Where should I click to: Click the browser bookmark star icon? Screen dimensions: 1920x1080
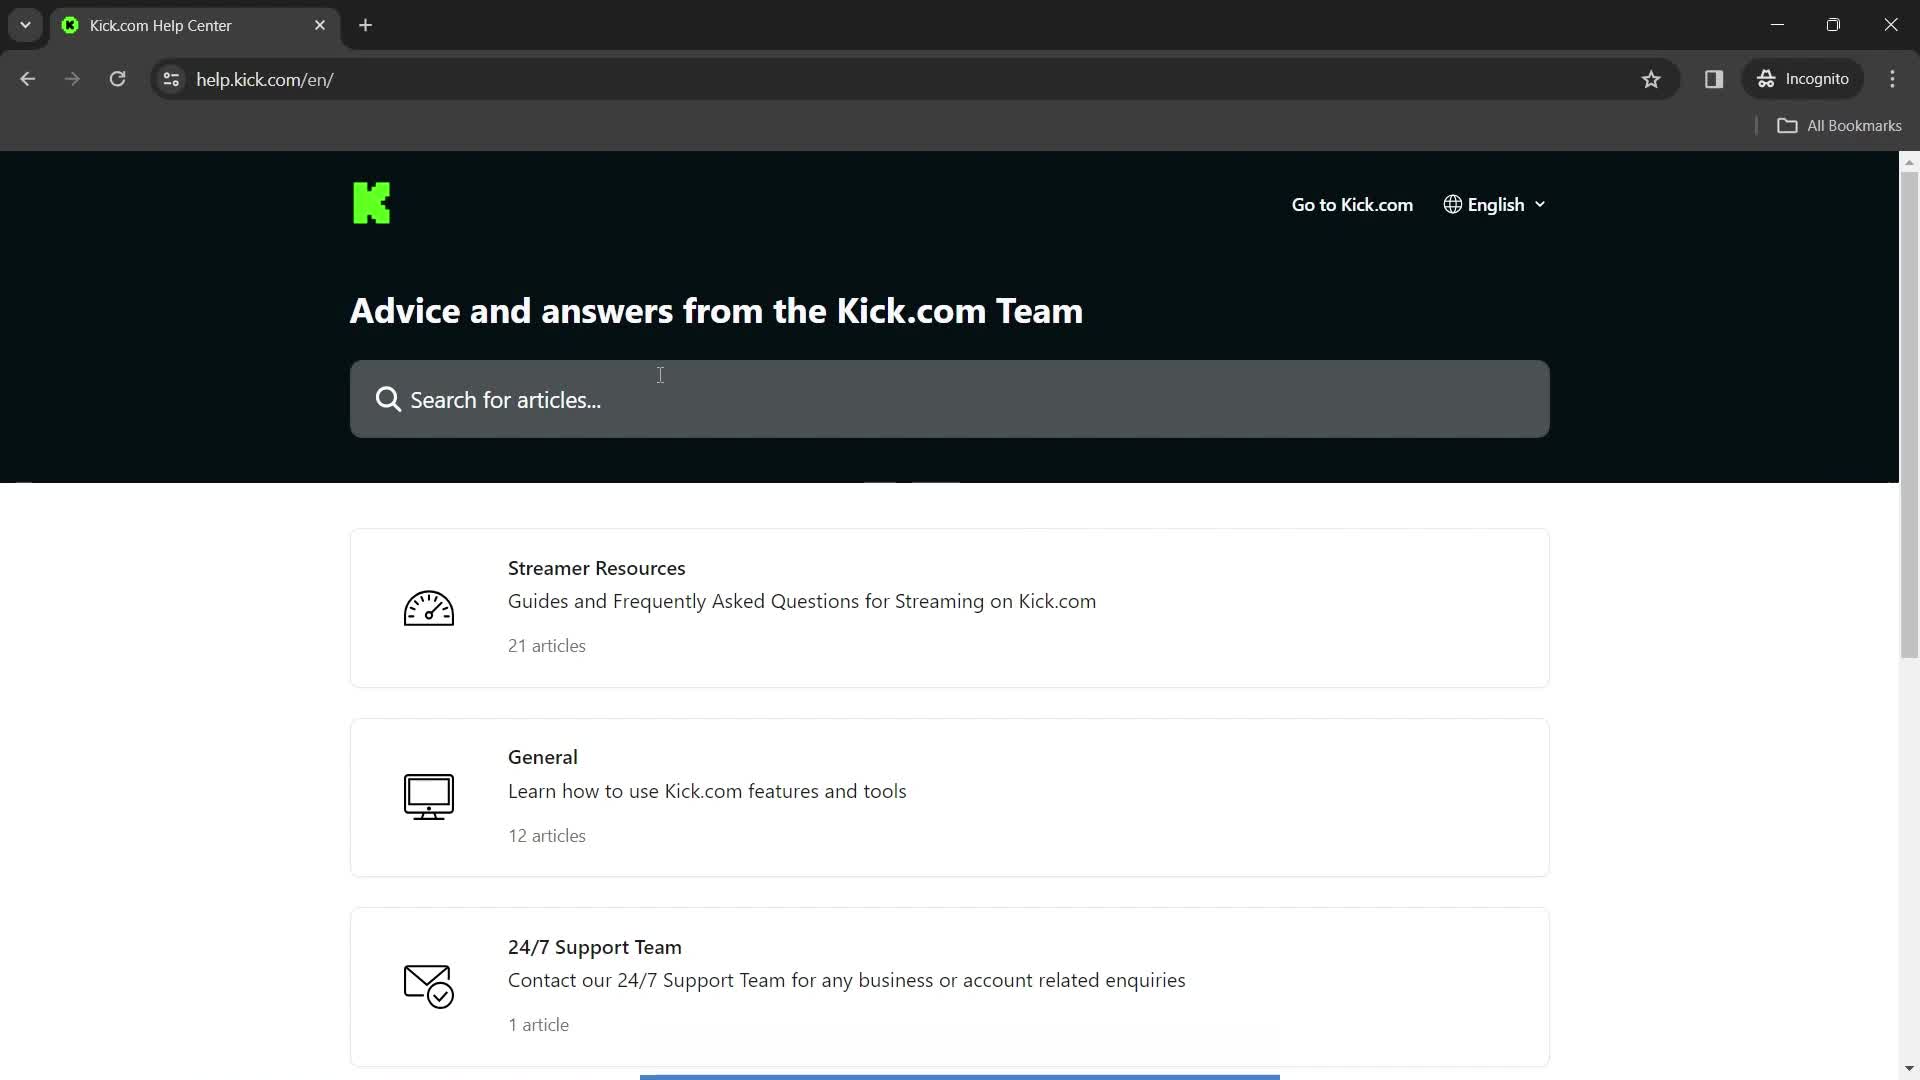pyautogui.click(x=1651, y=79)
